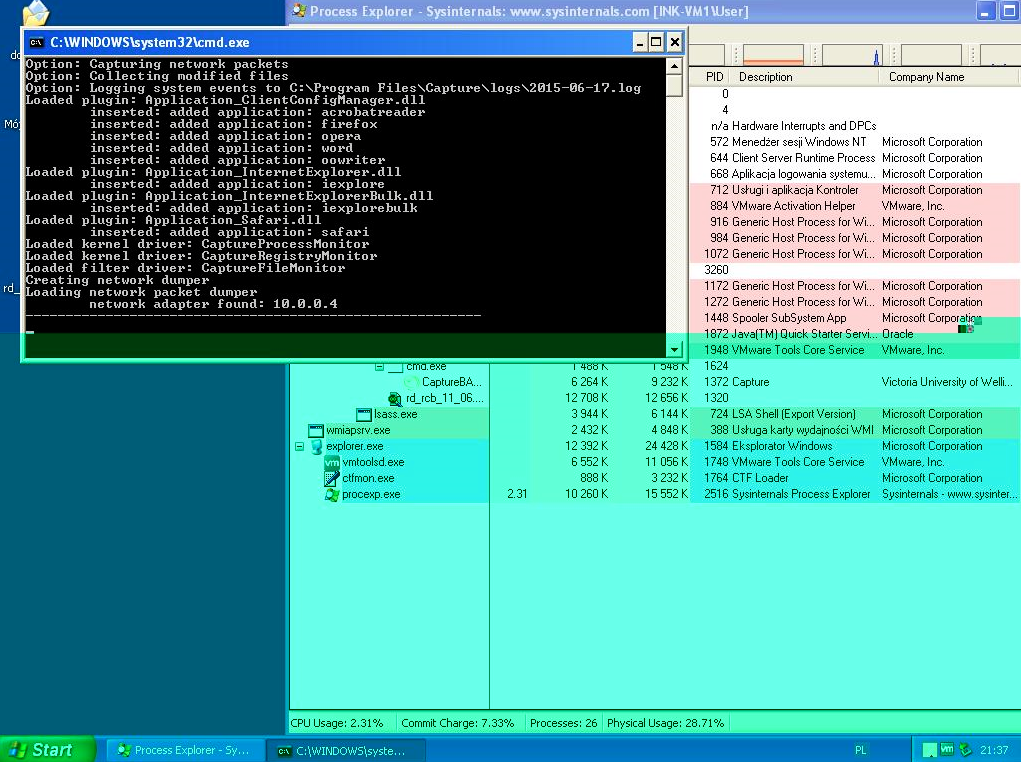The image size is (1021, 762).
Task: Click the wmiapsrv.exe process icon
Action: 316,430
